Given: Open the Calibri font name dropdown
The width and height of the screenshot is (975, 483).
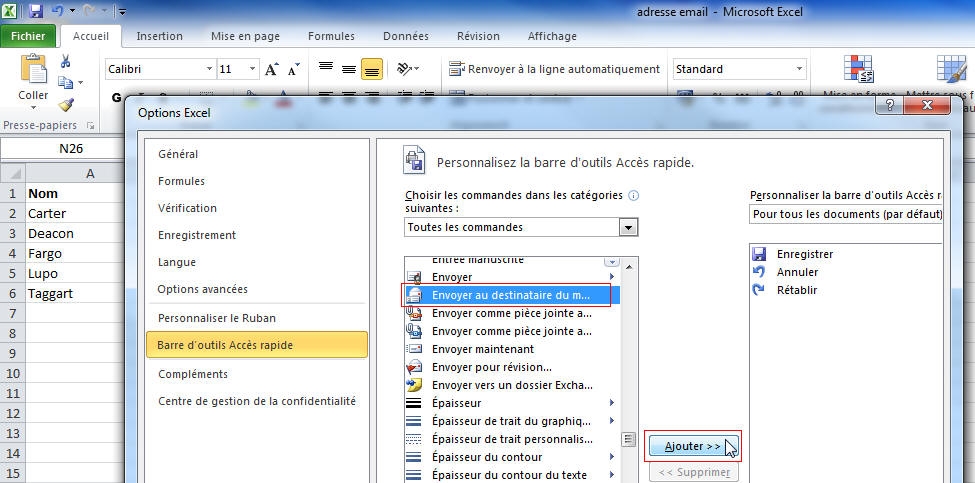Looking at the screenshot, I should pos(210,69).
